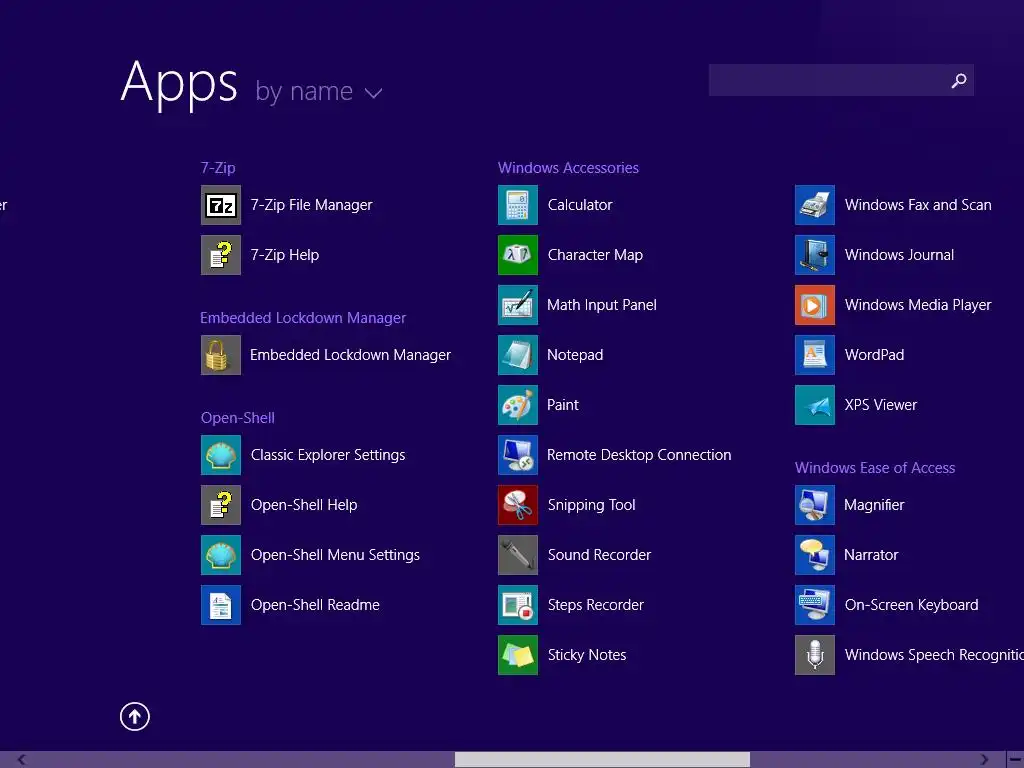Click the horizontal scrollbar thumb
The height and width of the screenshot is (768, 1024).
click(x=602, y=760)
